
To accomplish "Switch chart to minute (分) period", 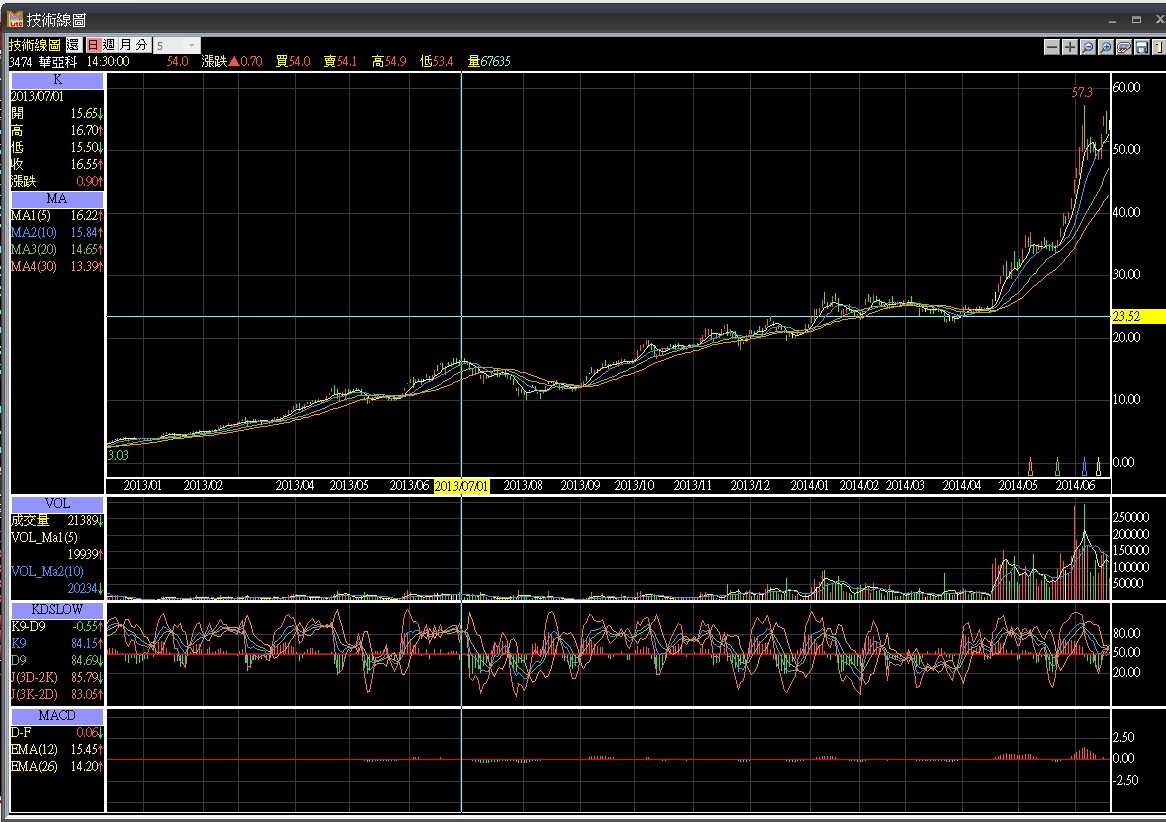I will [x=142, y=45].
